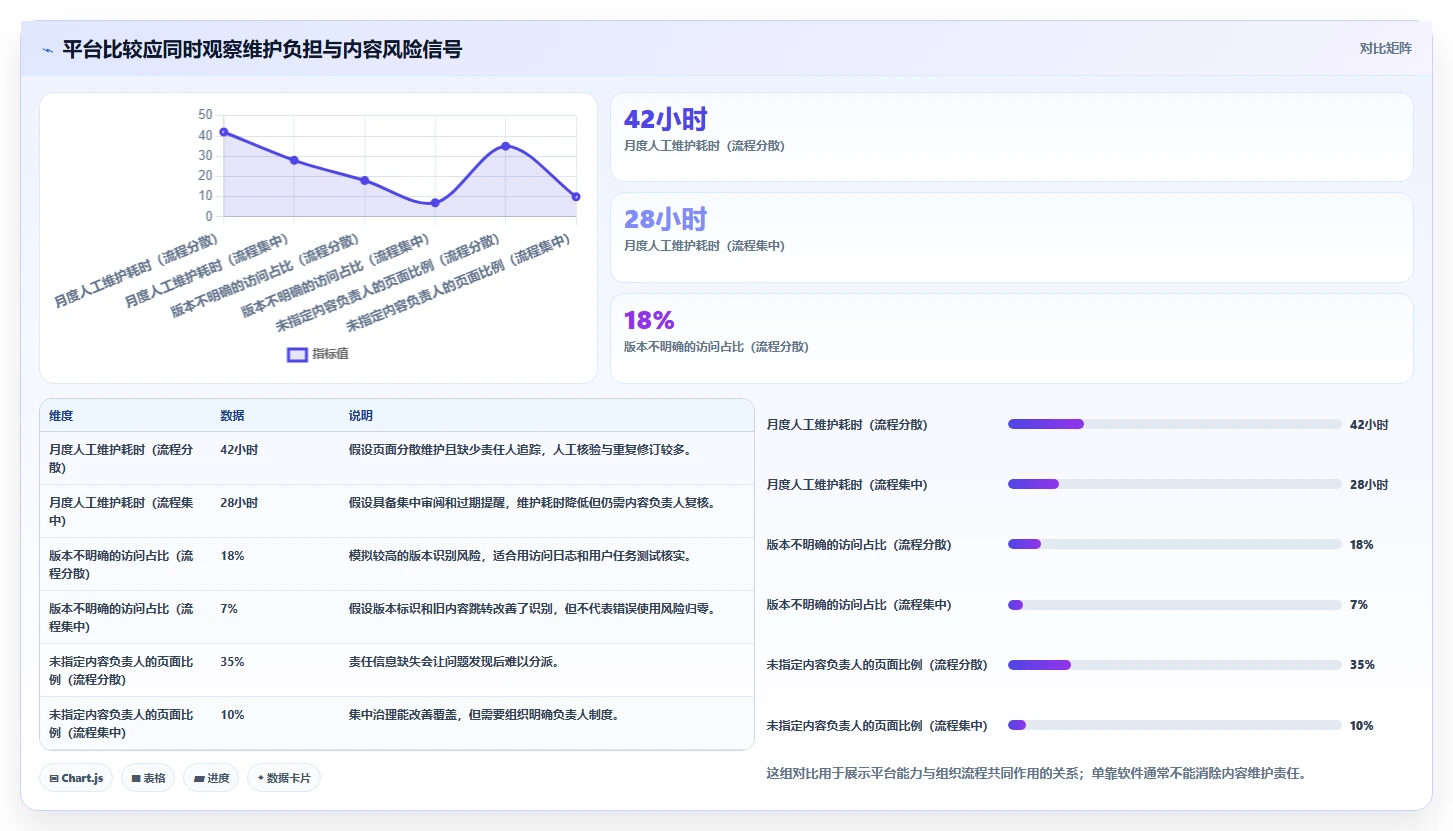
Task: Open the 28小时 data card
Action: tap(1011, 237)
